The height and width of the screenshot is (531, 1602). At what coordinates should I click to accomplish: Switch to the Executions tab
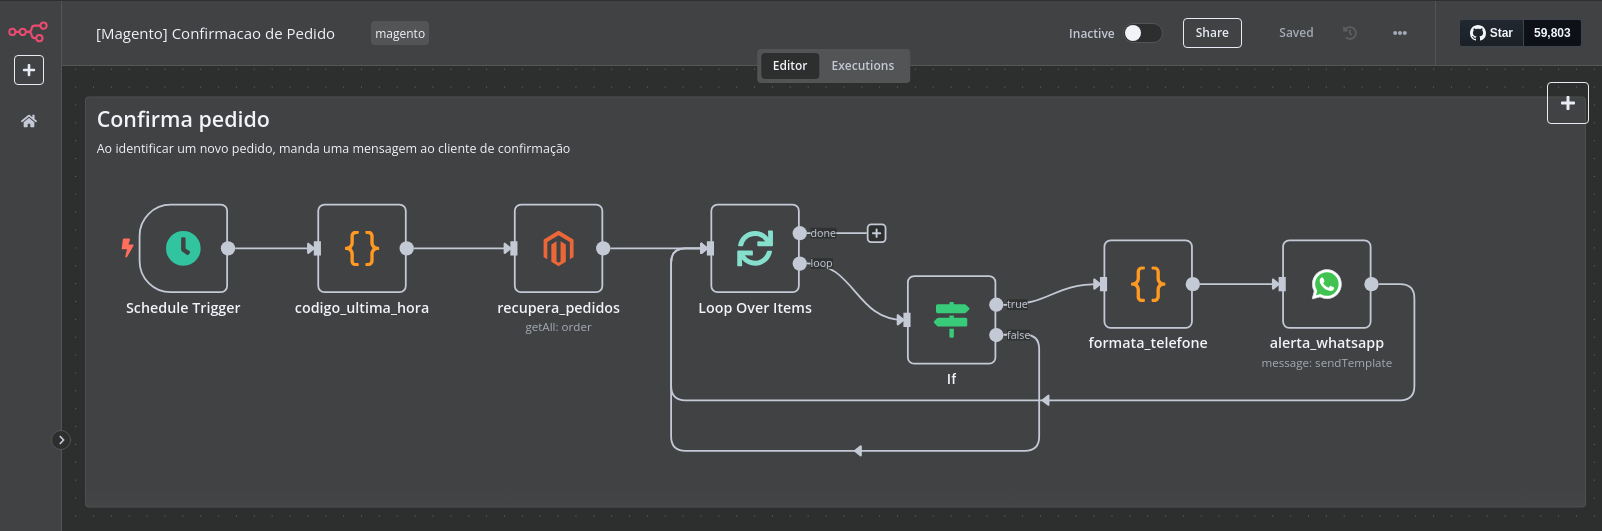point(862,66)
